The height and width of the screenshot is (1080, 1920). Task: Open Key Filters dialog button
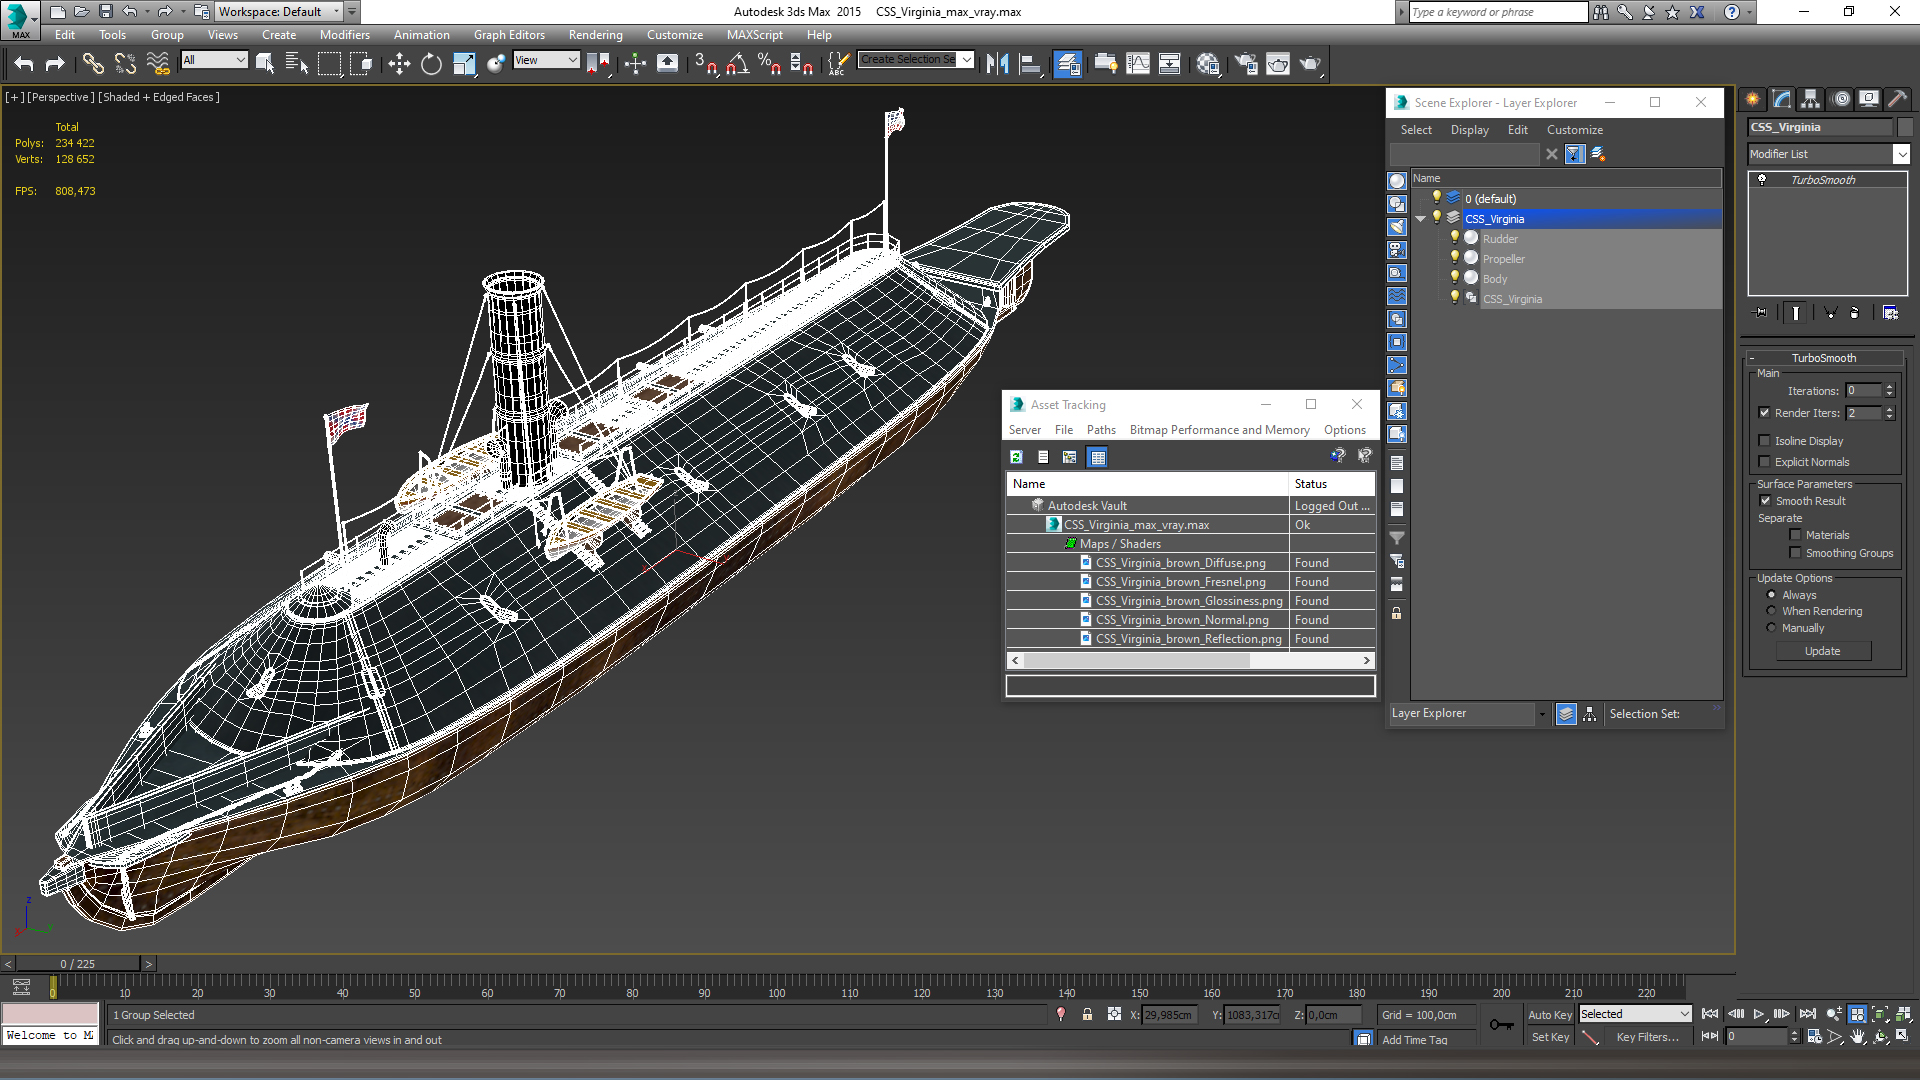tap(1647, 1037)
